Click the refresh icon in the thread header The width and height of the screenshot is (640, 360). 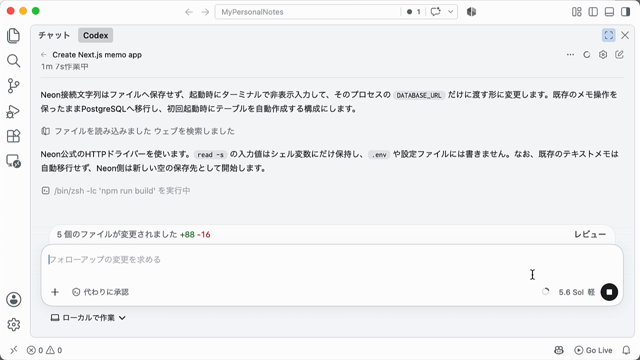click(587, 54)
